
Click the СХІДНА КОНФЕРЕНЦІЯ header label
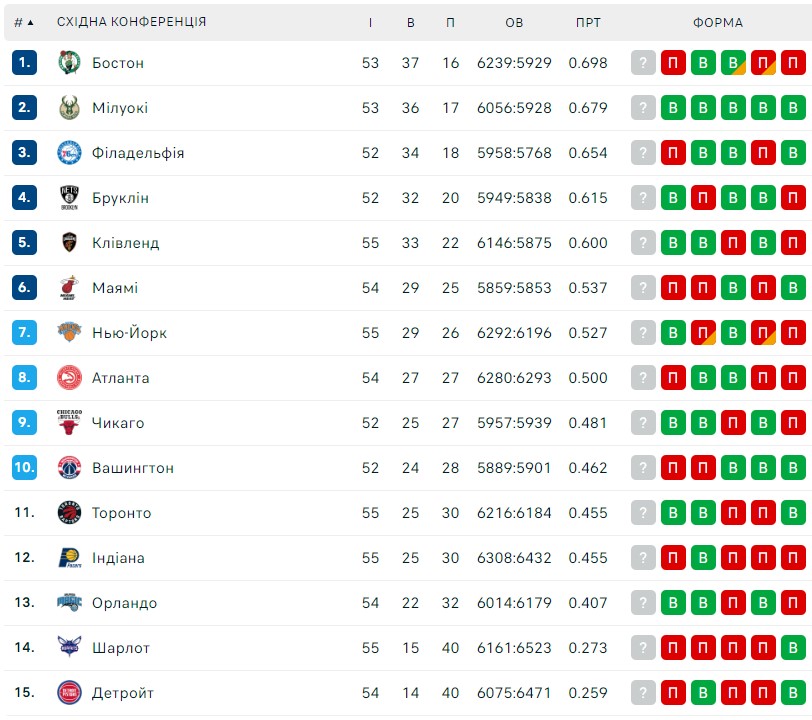click(132, 22)
